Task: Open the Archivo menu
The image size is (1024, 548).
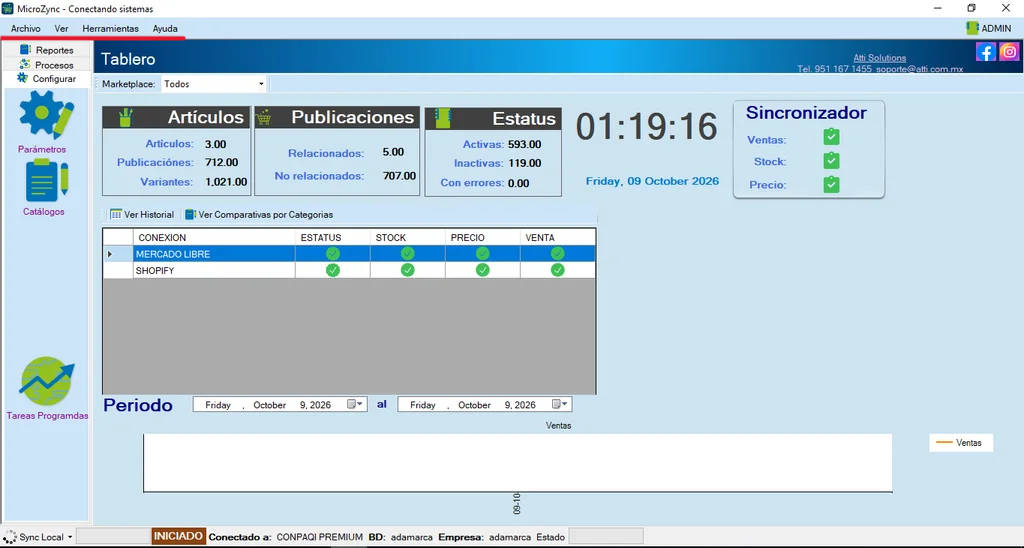Action: pos(25,28)
